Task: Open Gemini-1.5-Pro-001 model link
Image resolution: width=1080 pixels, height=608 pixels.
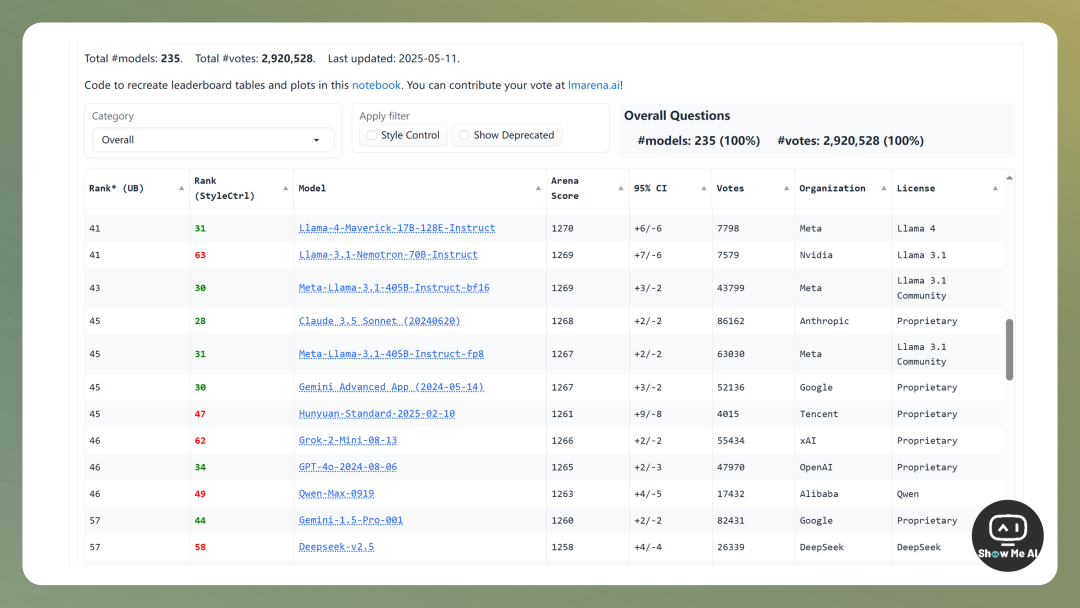Action: coord(351,521)
